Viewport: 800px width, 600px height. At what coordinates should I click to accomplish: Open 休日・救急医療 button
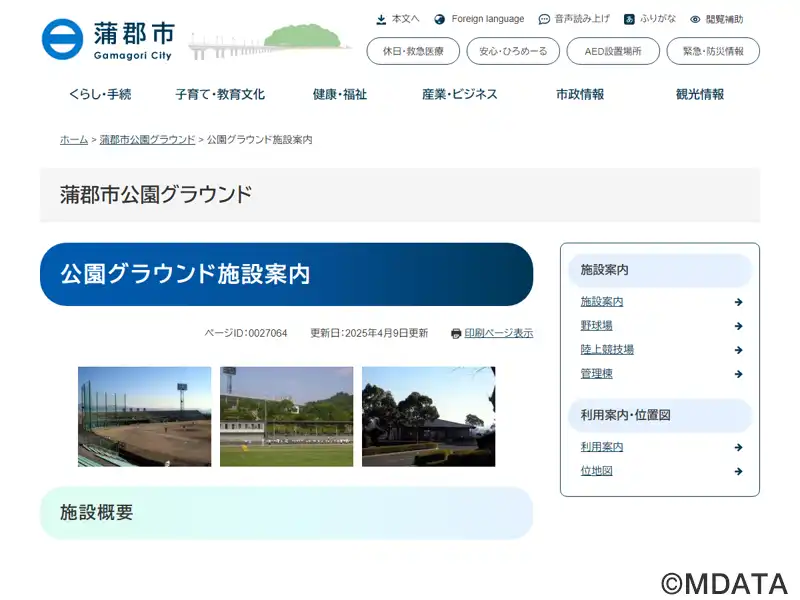[413, 51]
